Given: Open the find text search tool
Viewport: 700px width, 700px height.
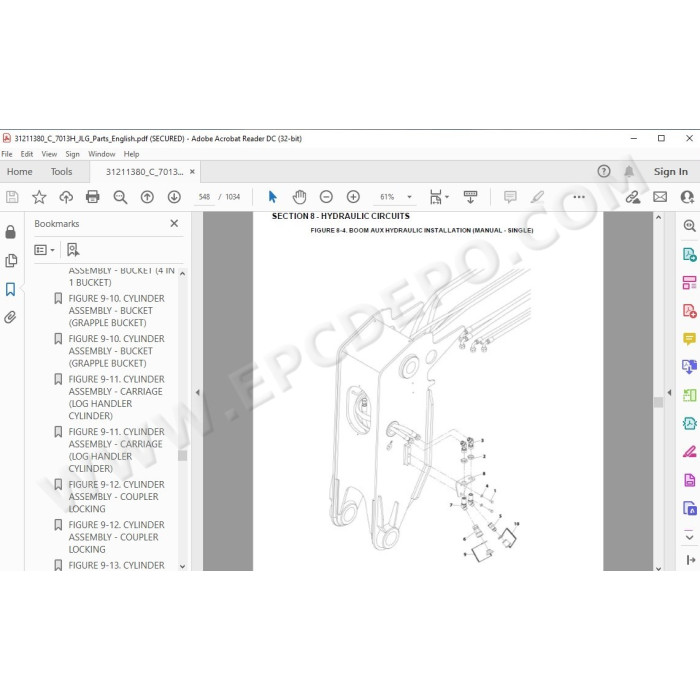Looking at the screenshot, I should (x=120, y=197).
